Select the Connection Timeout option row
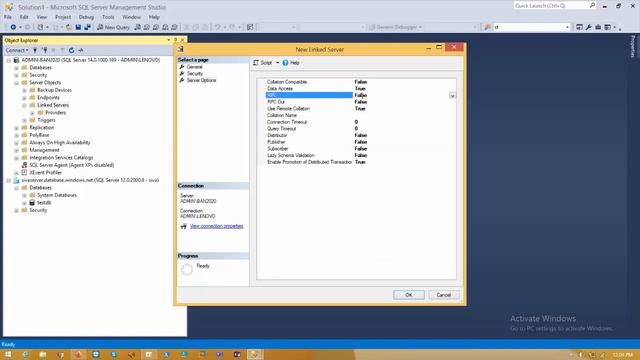 [356, 122]
